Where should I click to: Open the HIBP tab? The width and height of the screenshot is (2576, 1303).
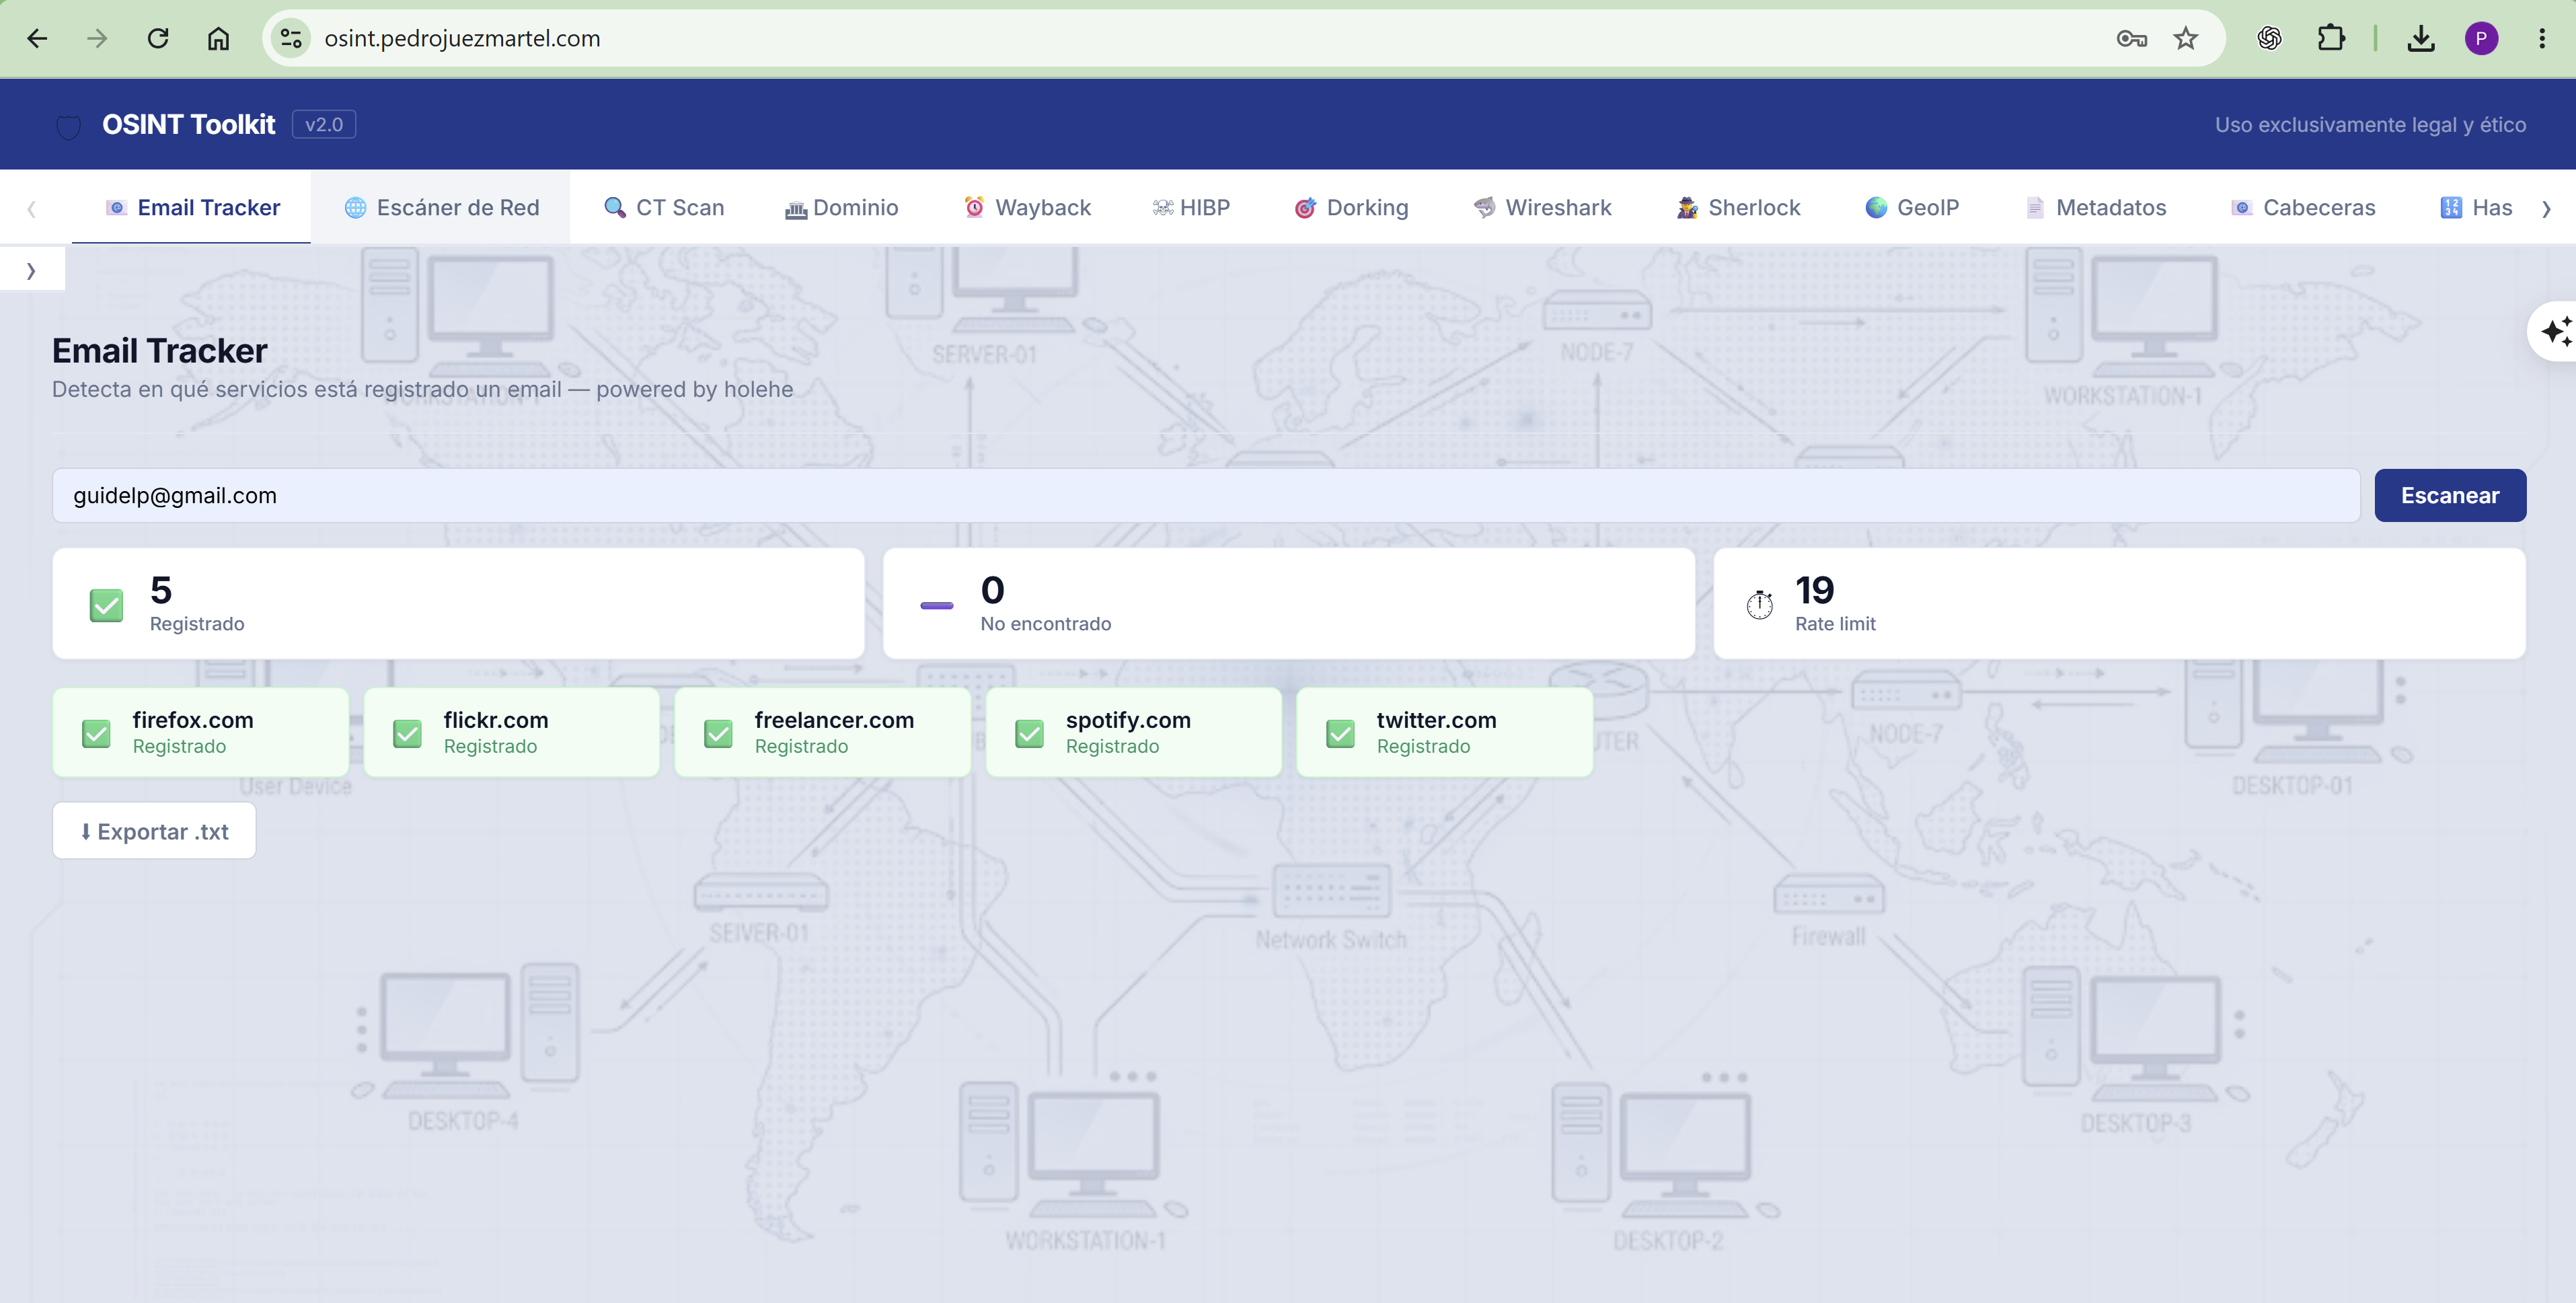tap(1190, 207)
